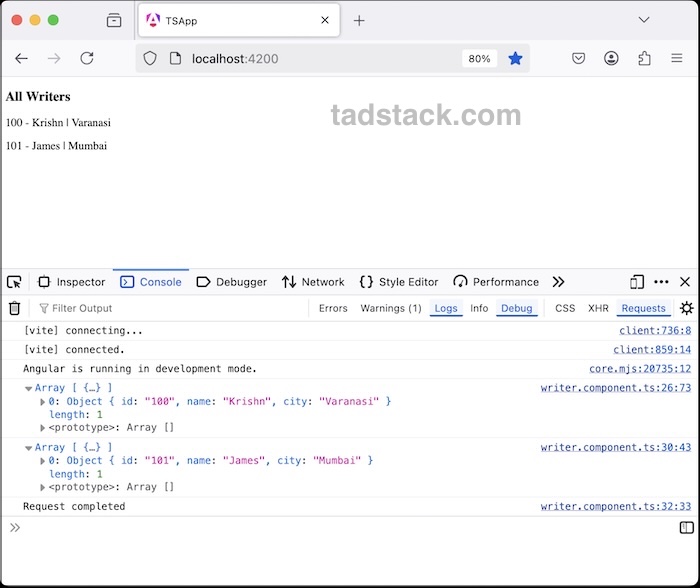The image size is (700, 588).
Task: Click the shield tracking protection icon
Action: coord(150,58)
